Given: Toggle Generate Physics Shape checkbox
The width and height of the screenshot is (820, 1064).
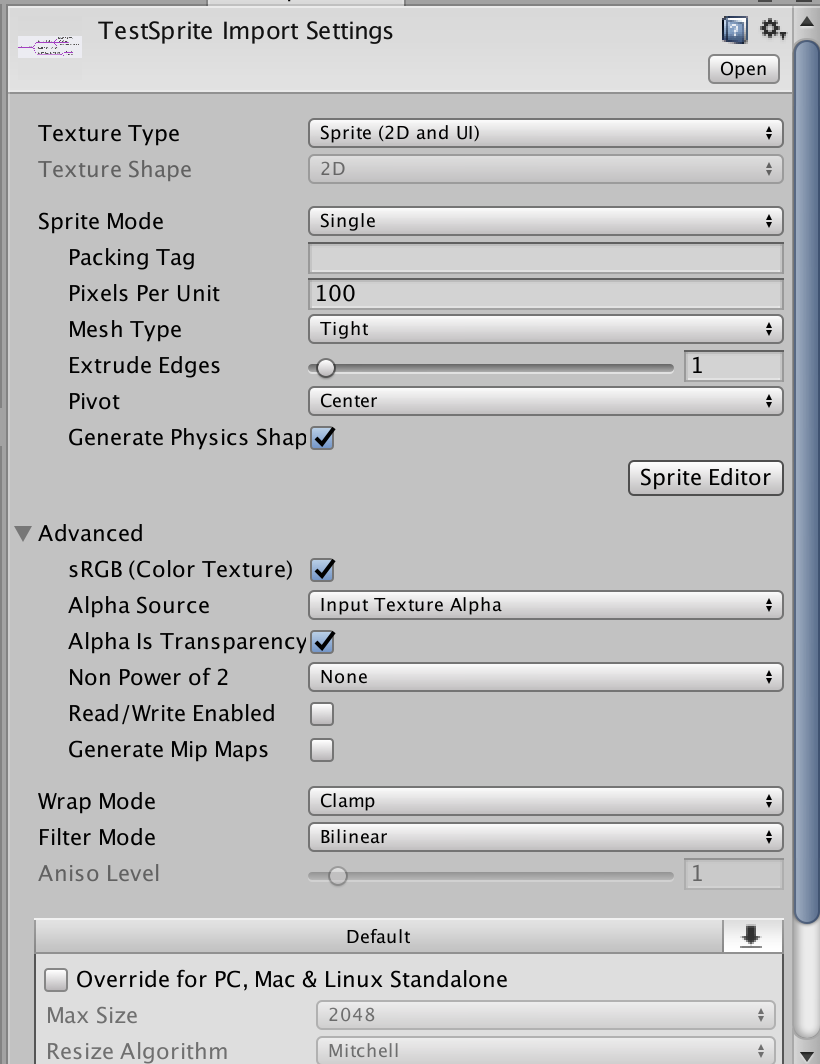Looking at the screenshot, I should click(322, 438).
